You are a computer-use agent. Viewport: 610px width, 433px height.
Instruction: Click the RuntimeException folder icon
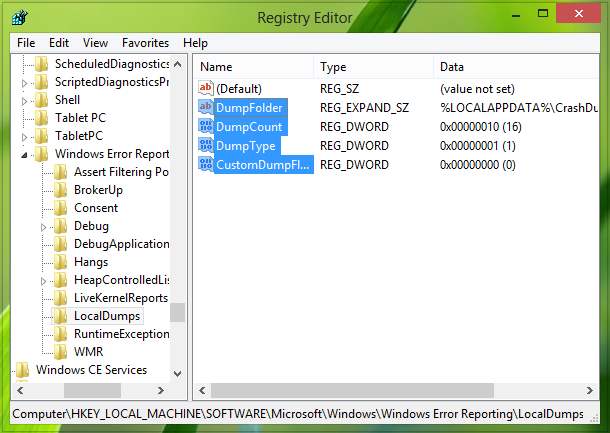point(61,334)
